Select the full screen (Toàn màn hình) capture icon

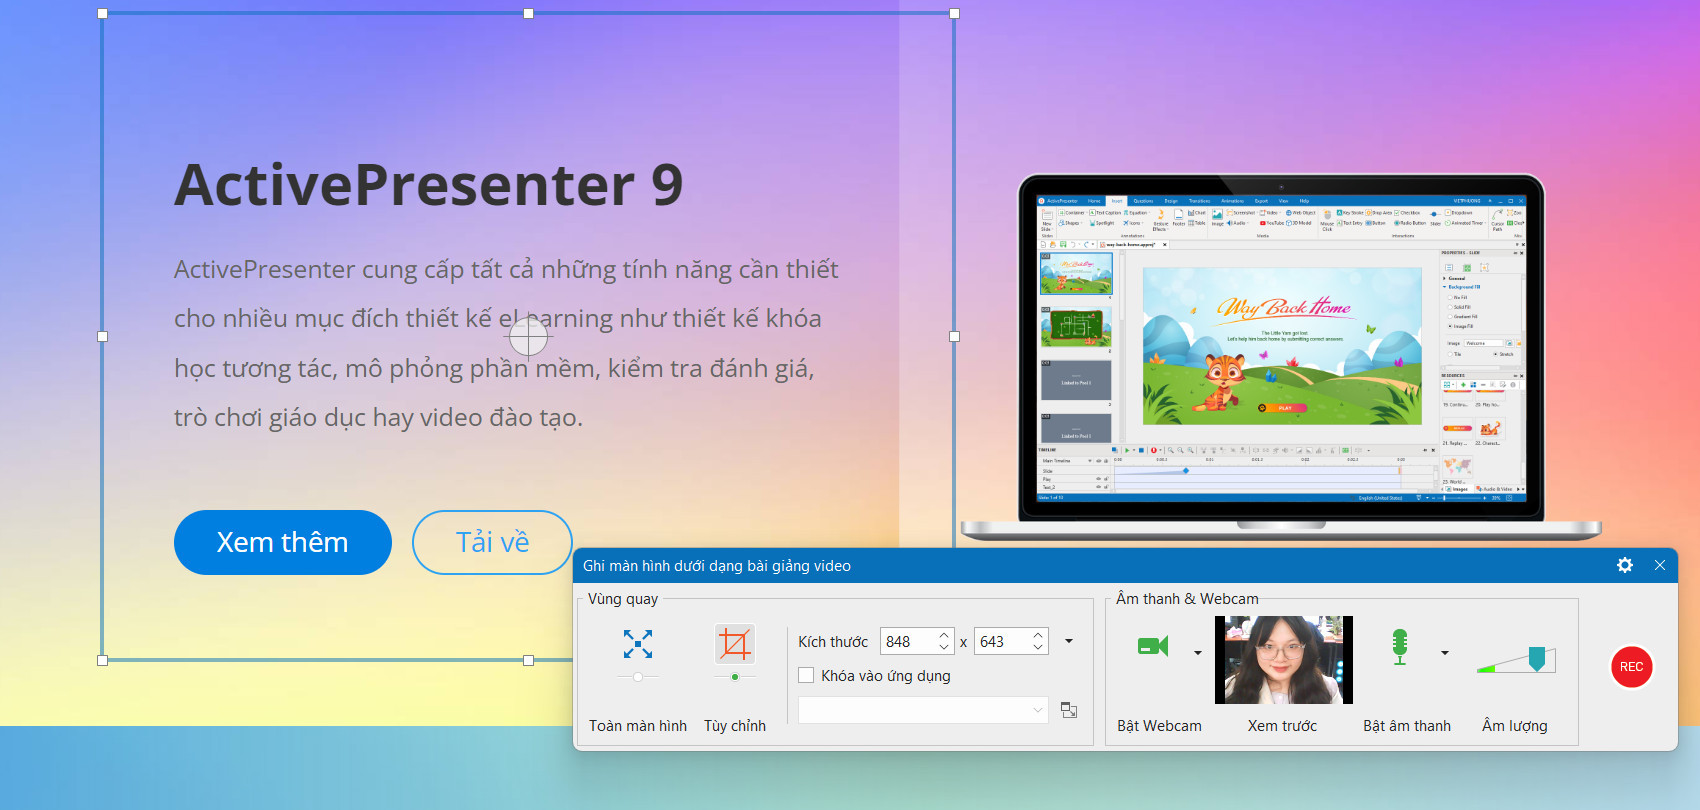(638, 644)
